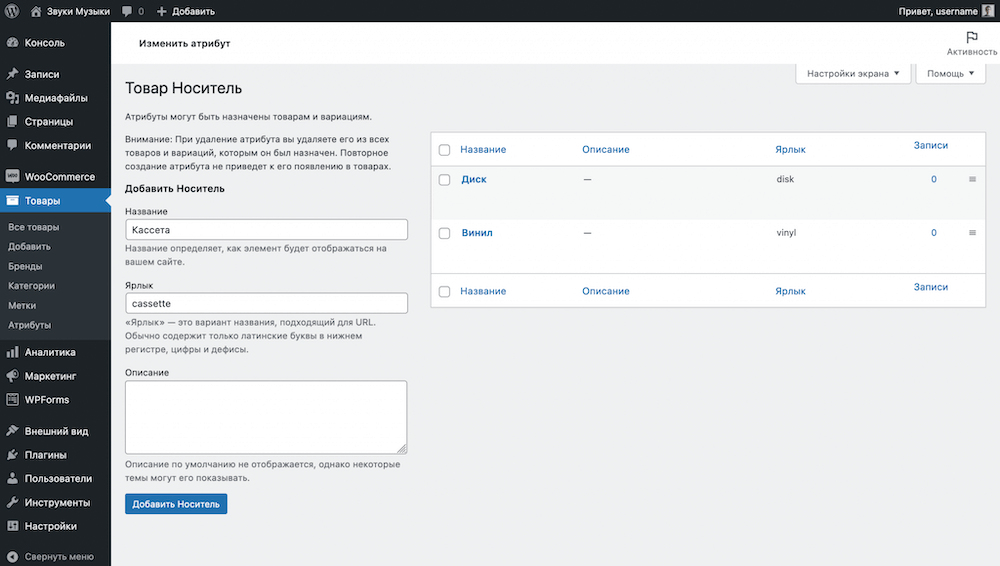Click the Добавить Носитель button
This screenshot has height=566, width=1000.
point(176,504)
